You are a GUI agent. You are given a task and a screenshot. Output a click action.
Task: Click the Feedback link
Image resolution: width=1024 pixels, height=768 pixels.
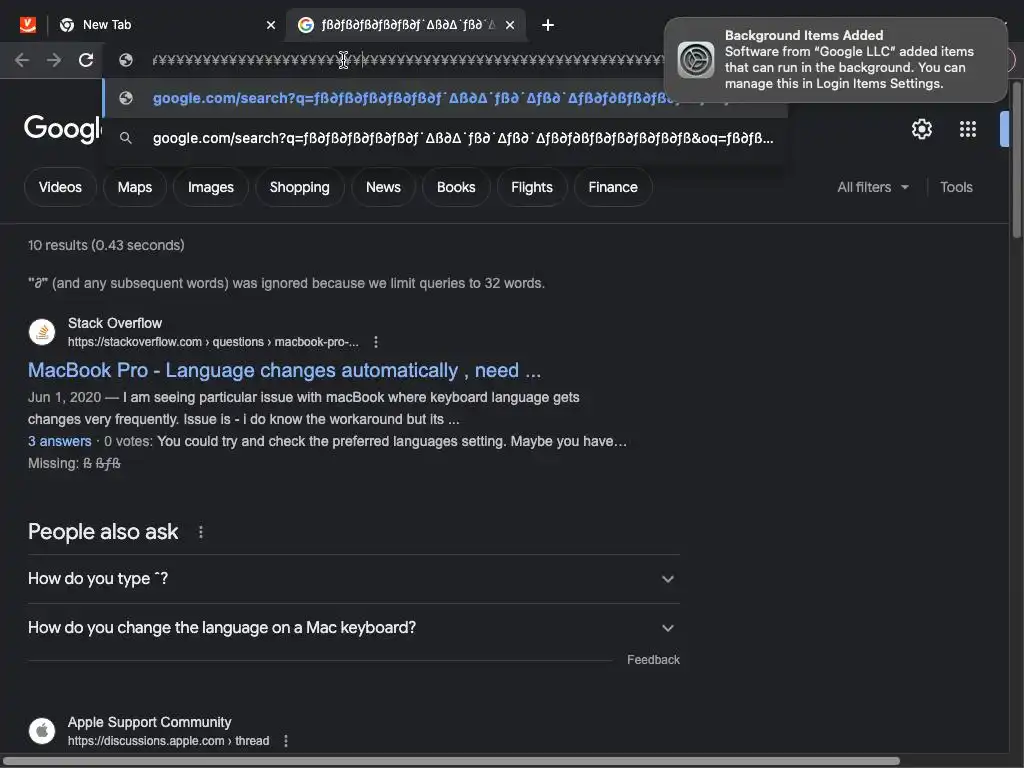(x=653, y=660)
